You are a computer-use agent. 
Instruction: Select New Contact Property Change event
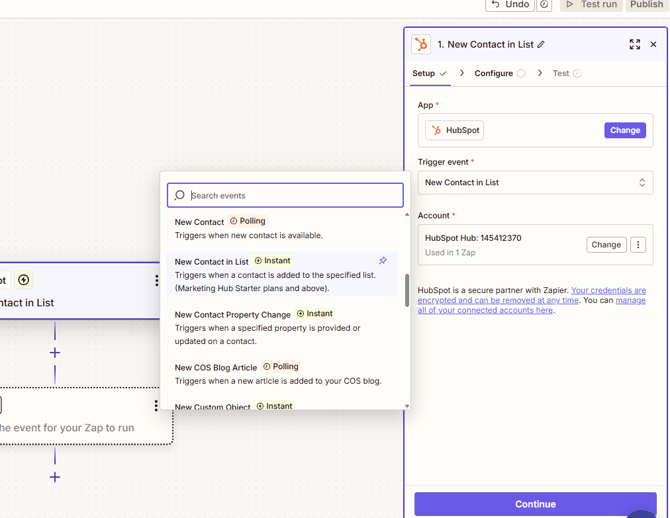282,327
